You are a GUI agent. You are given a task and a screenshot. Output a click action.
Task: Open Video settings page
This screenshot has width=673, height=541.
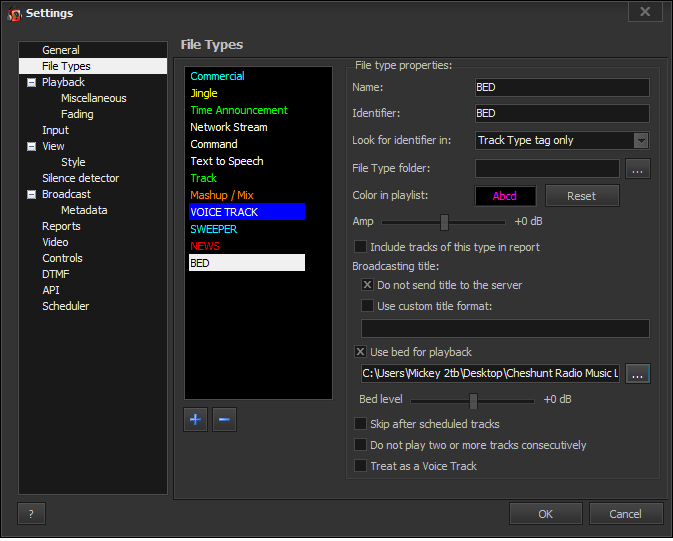click(x=55, y=243)
